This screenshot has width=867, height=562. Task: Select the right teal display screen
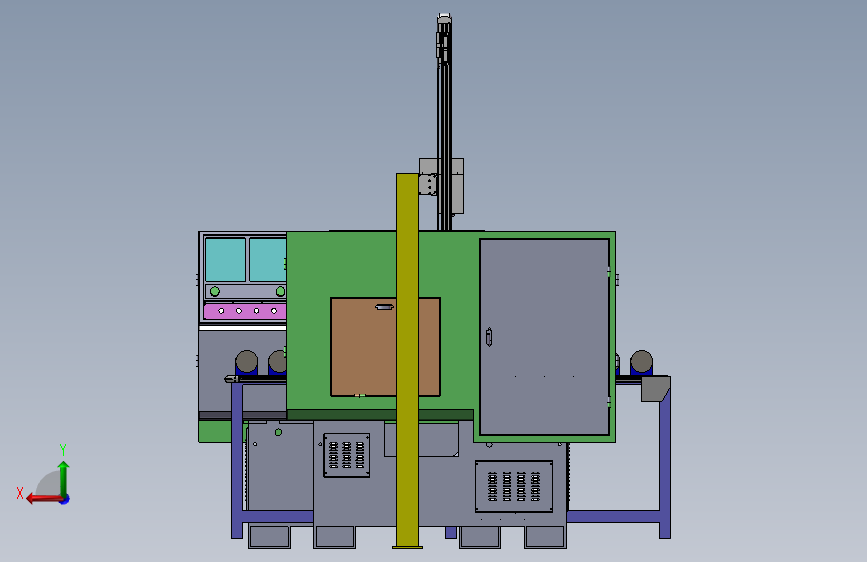coord(268,260)
